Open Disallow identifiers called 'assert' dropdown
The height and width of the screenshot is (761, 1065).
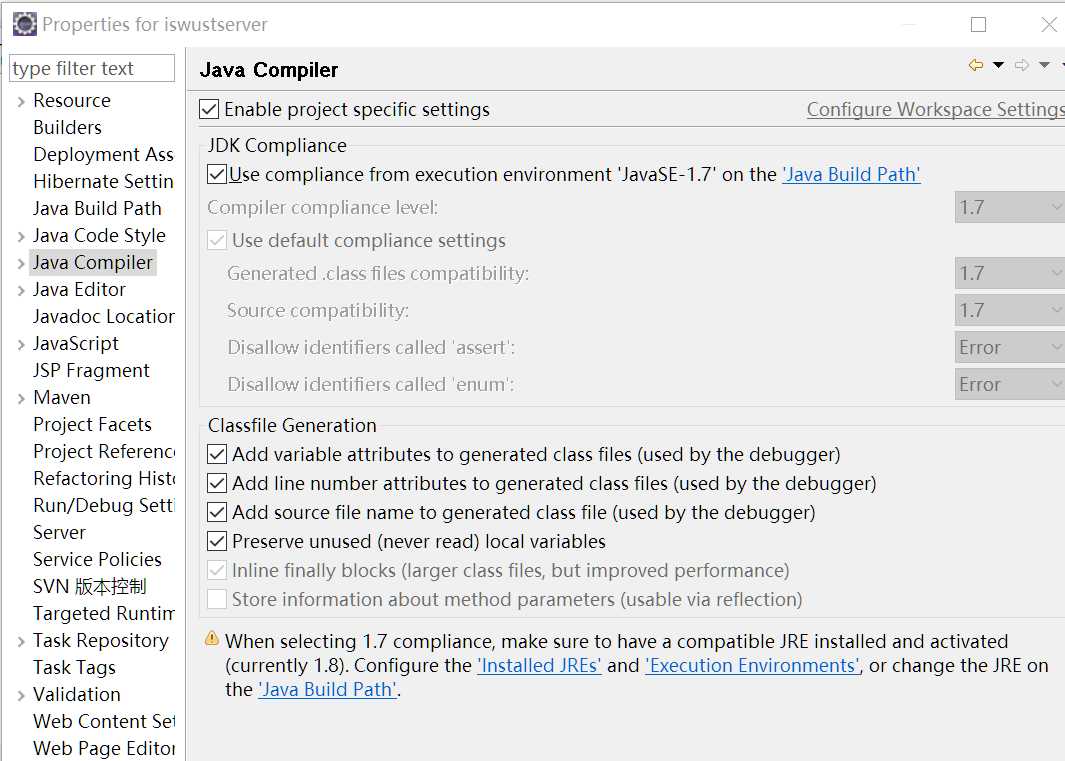(1009, 347)
